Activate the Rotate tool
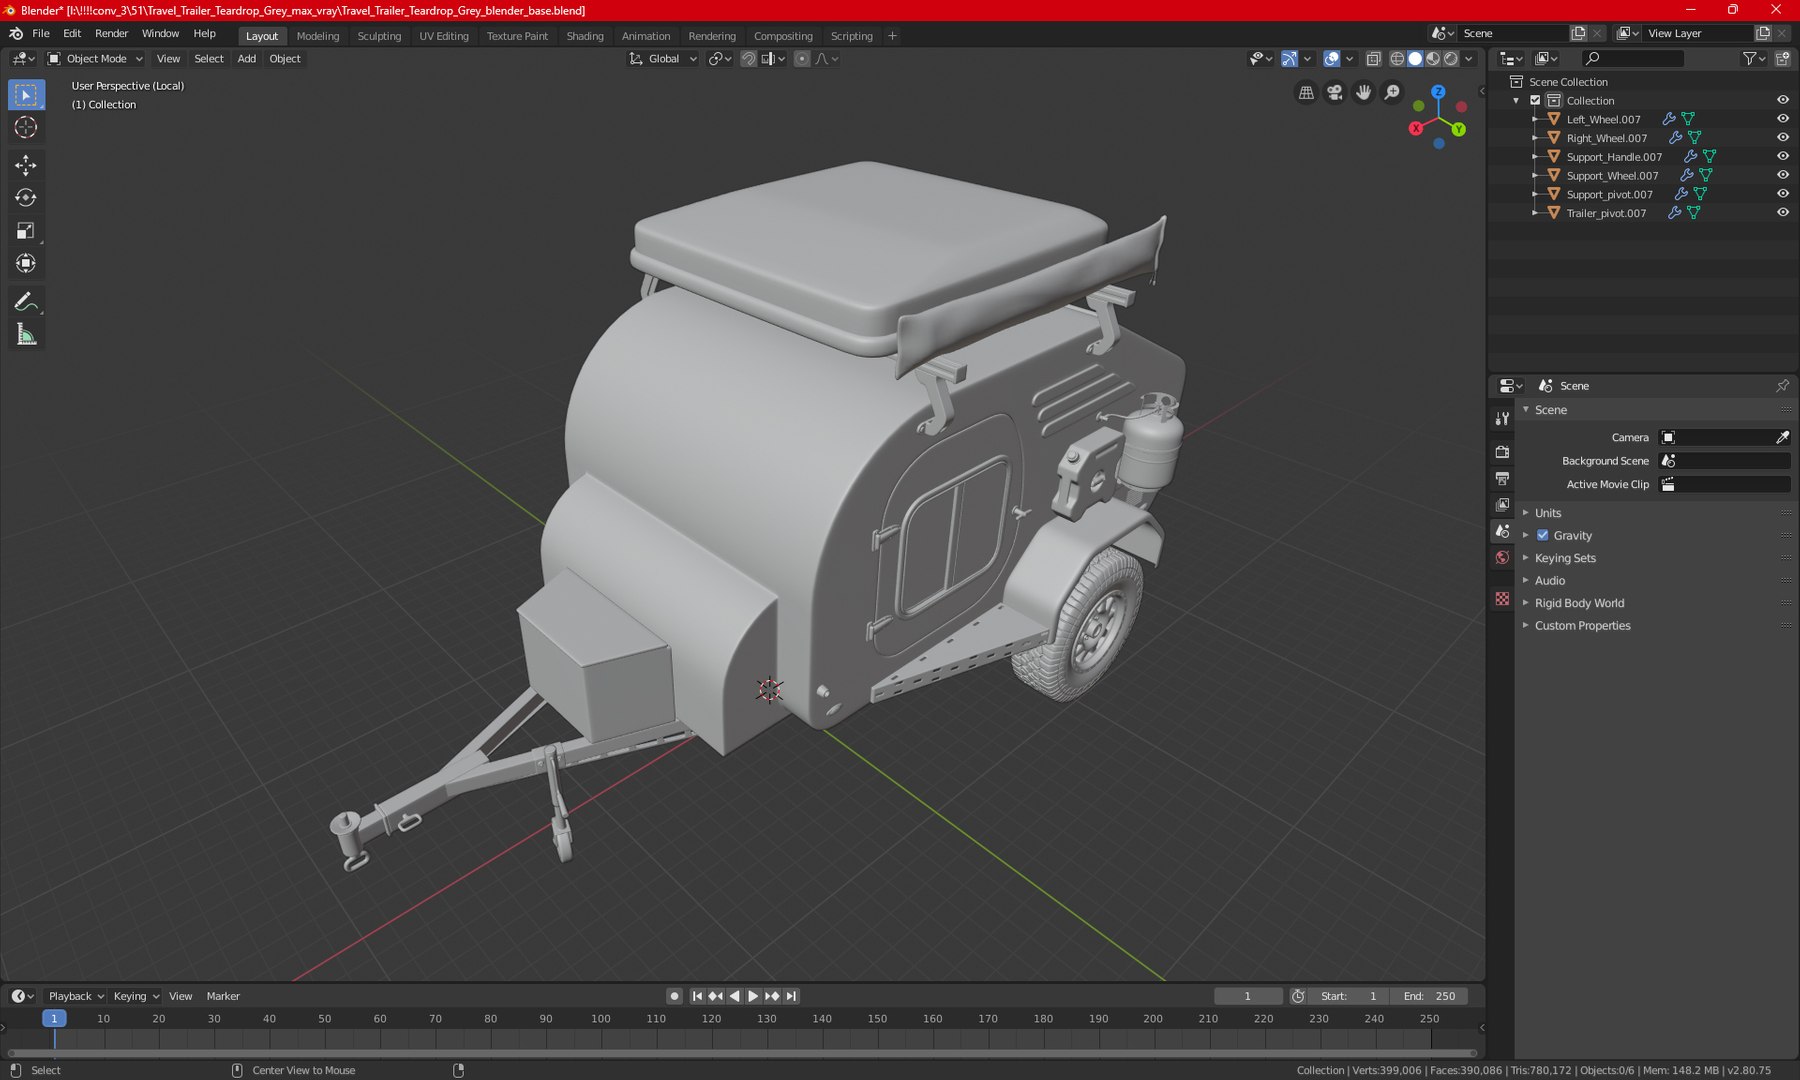This screenshot has height=1080, width=1800. [x=26, y=198]
